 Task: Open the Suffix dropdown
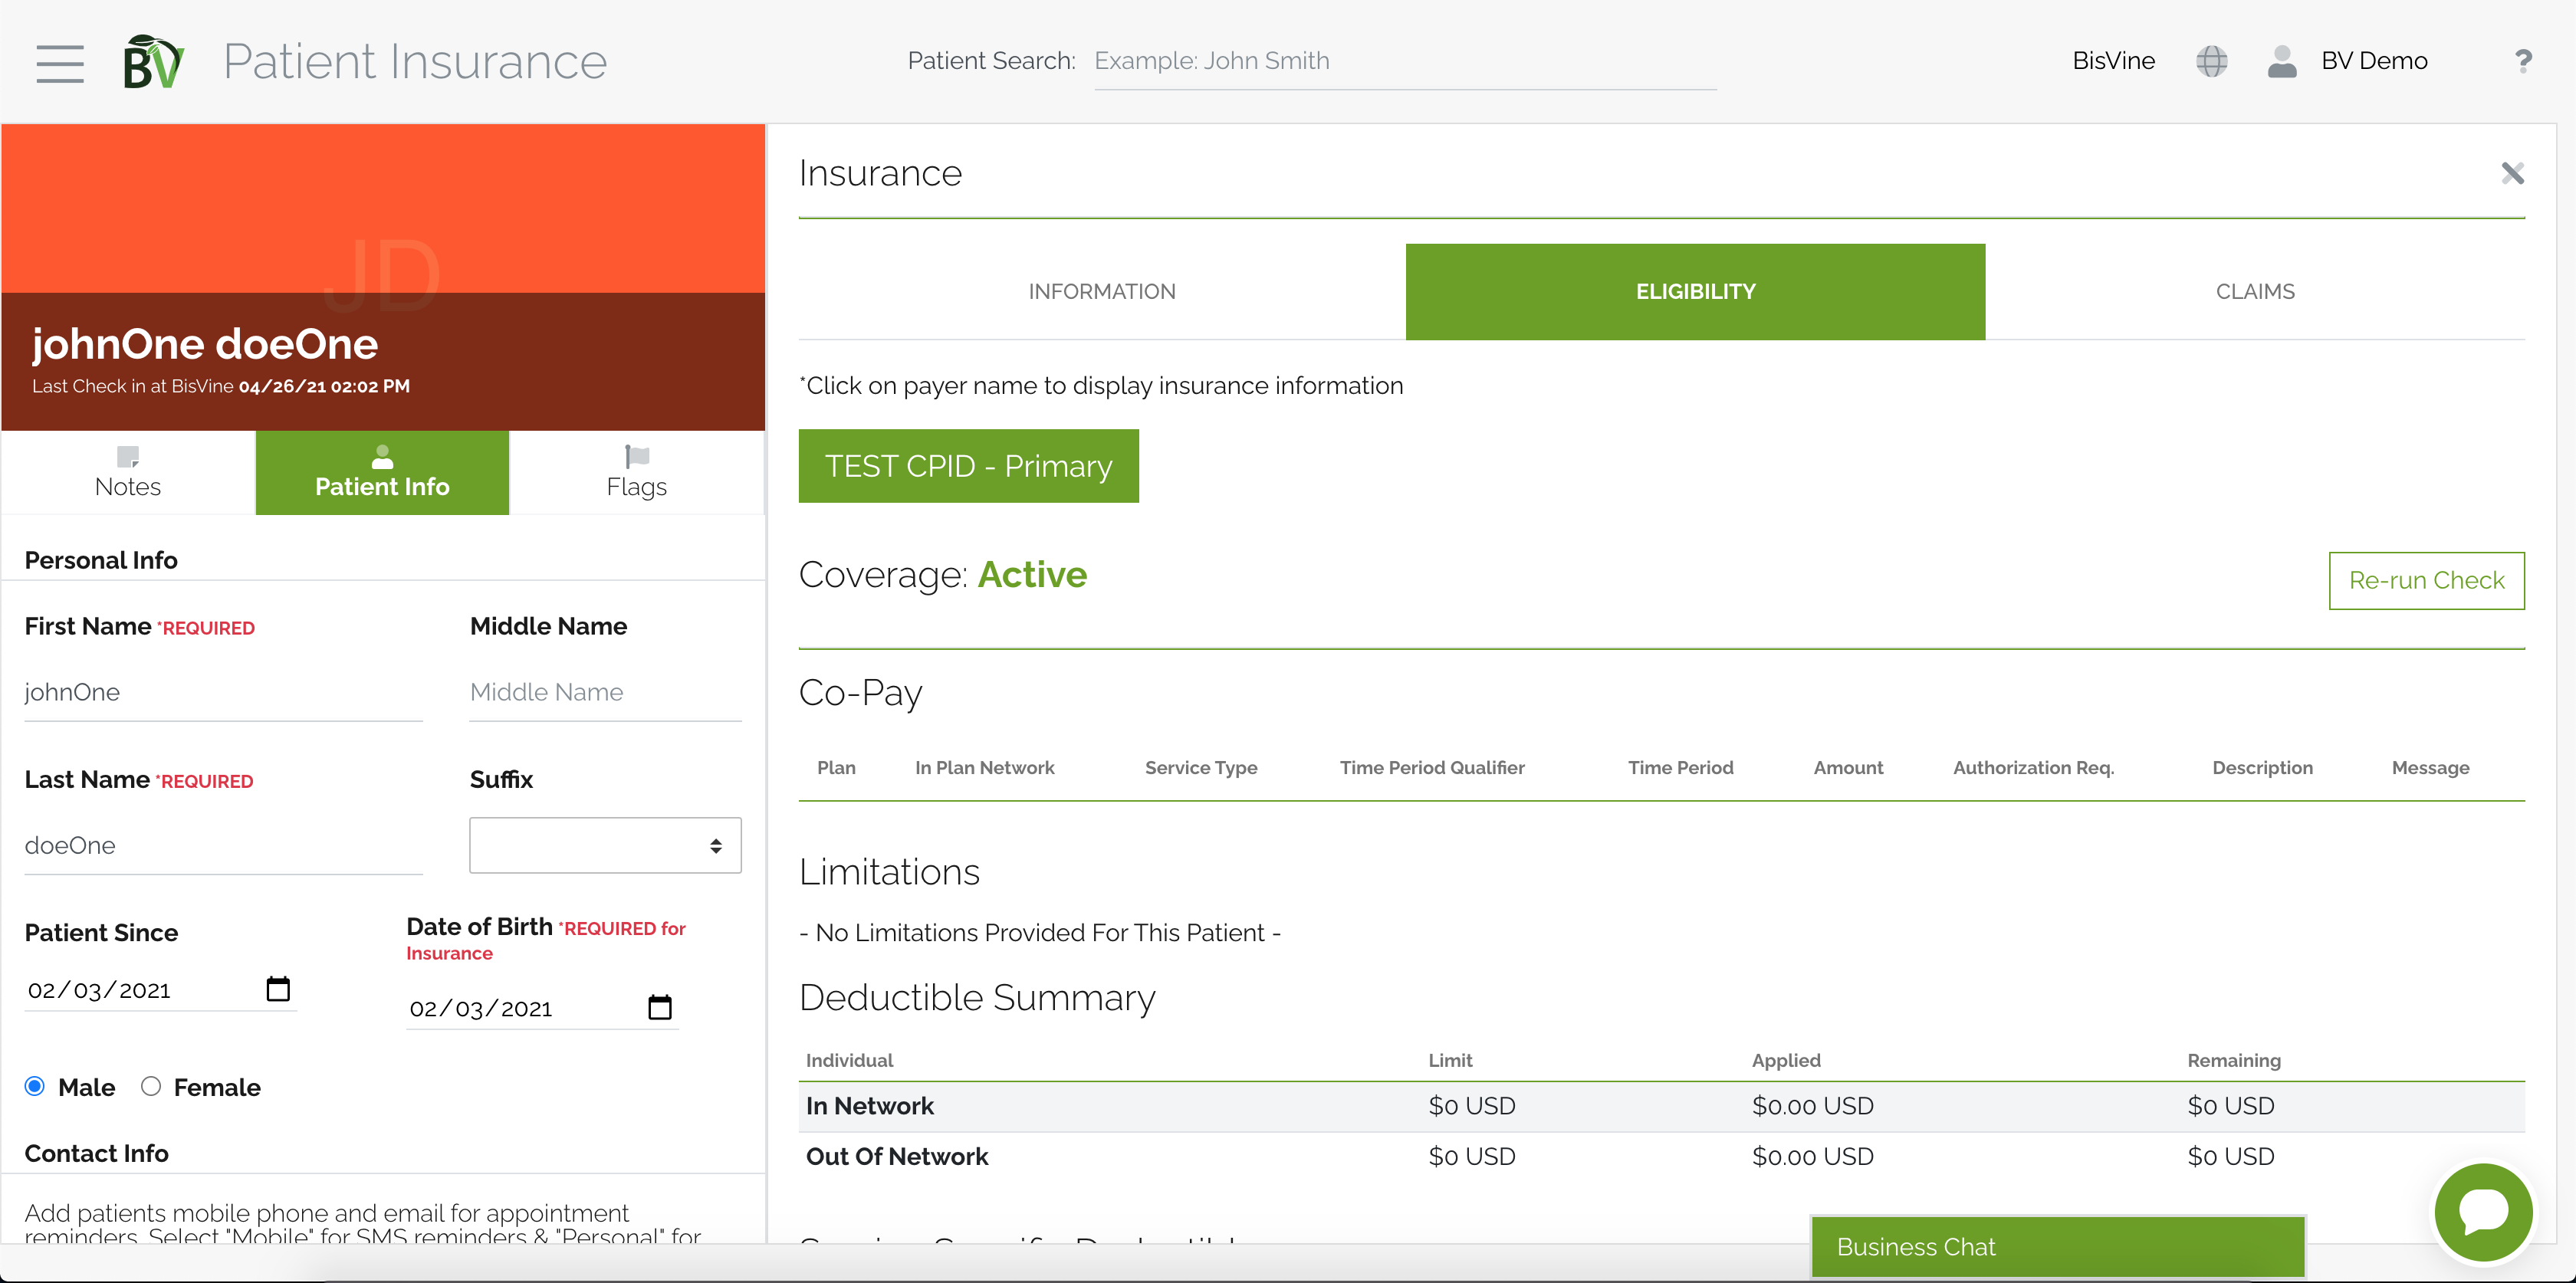[605, 845]
